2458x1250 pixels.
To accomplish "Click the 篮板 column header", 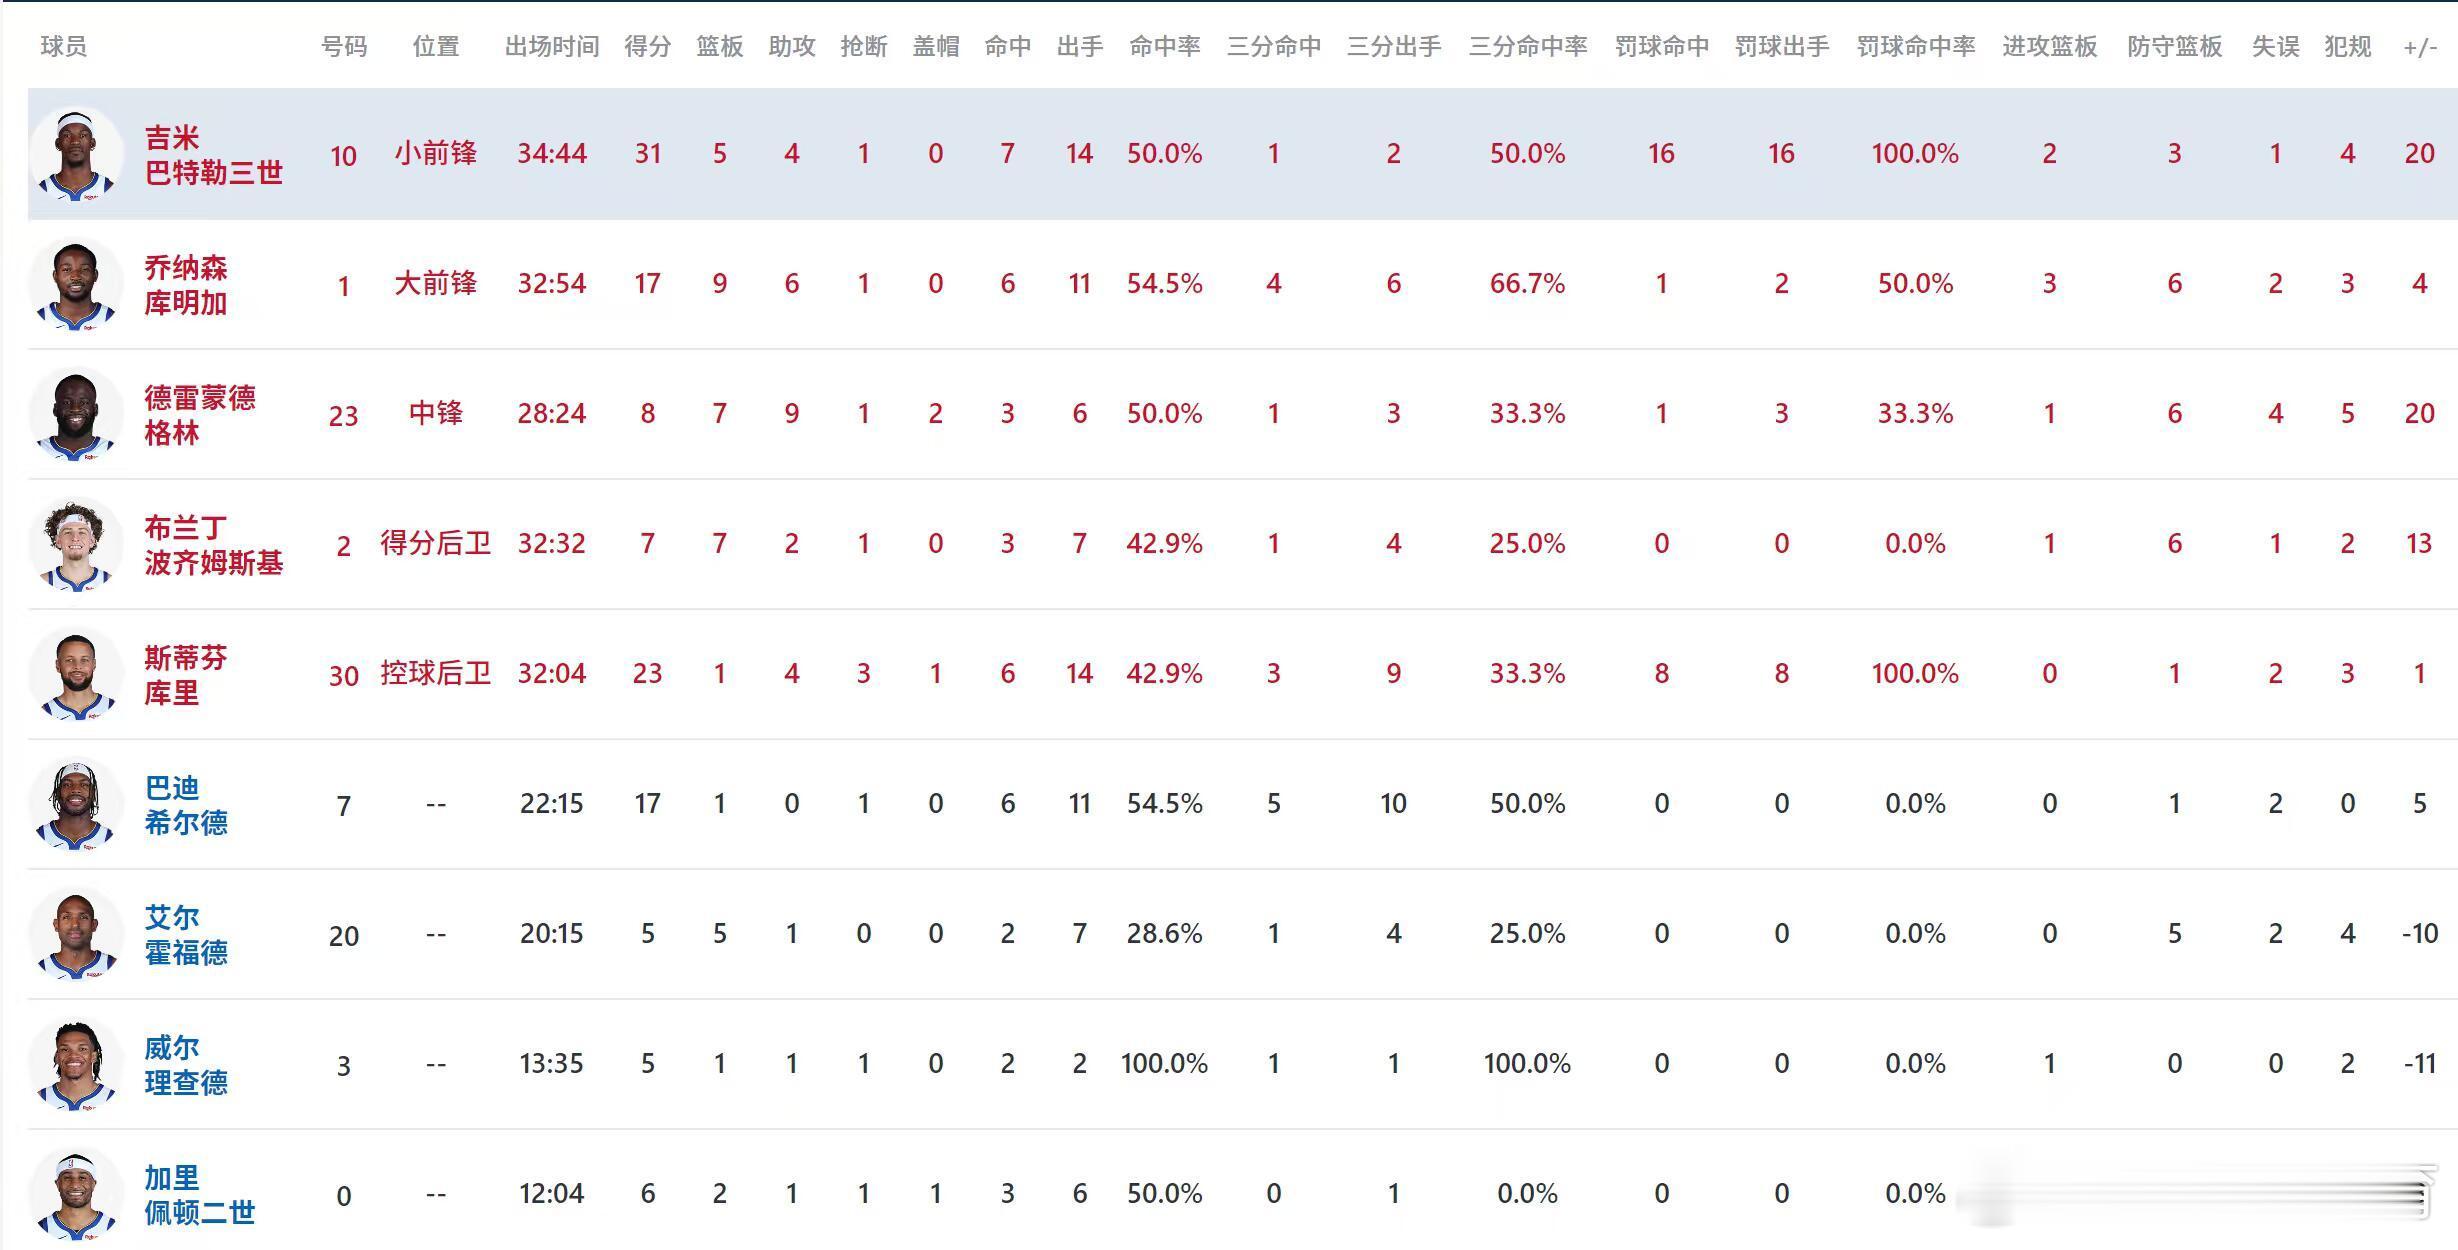I will click(719, 47).
